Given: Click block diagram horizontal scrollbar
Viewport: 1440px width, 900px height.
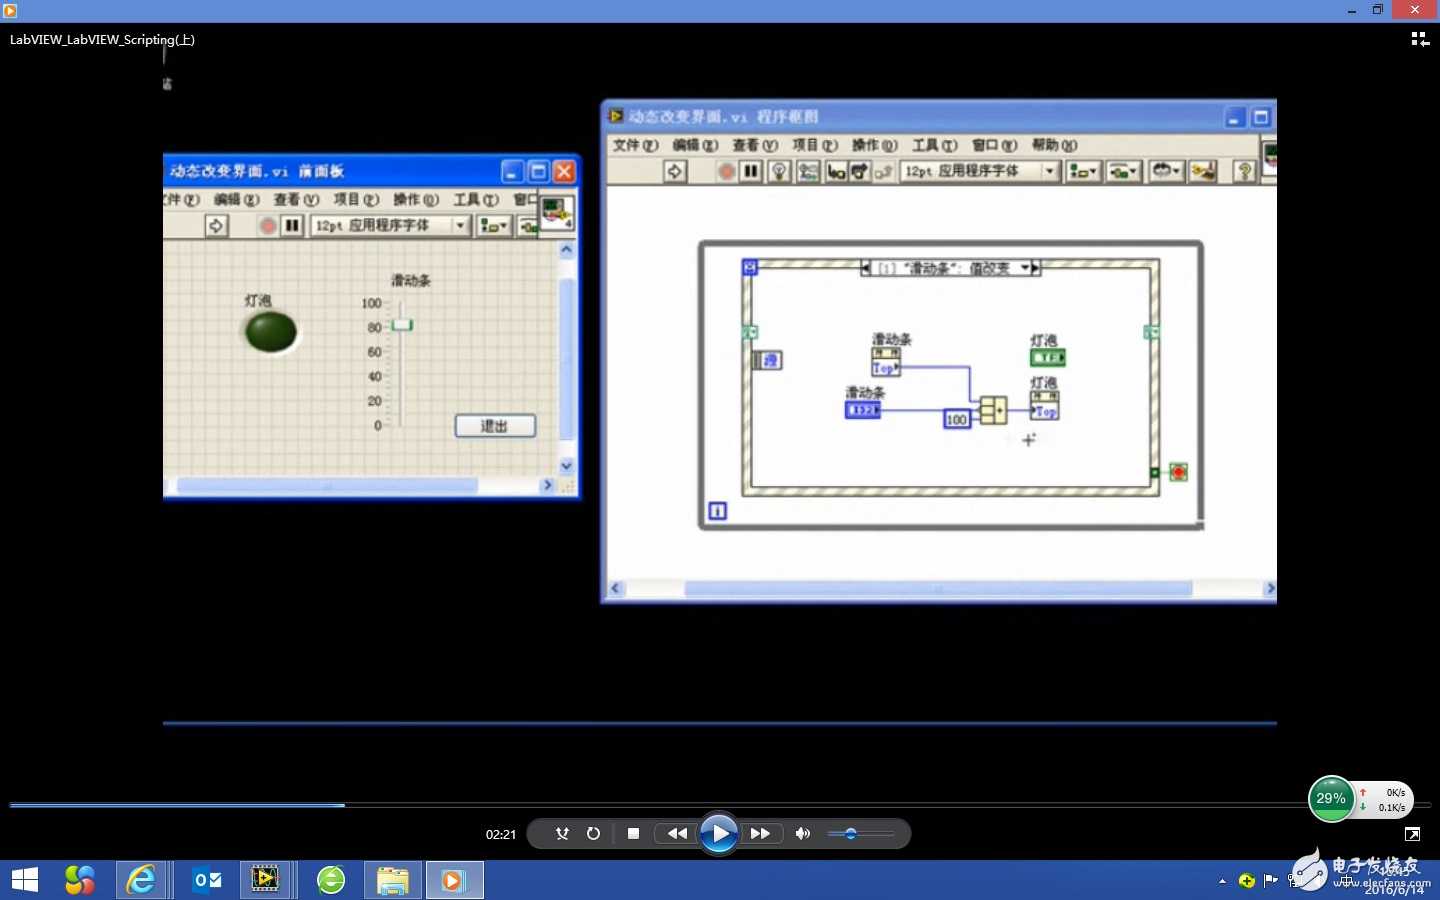Looking at the screenshot, I should 938,589.
